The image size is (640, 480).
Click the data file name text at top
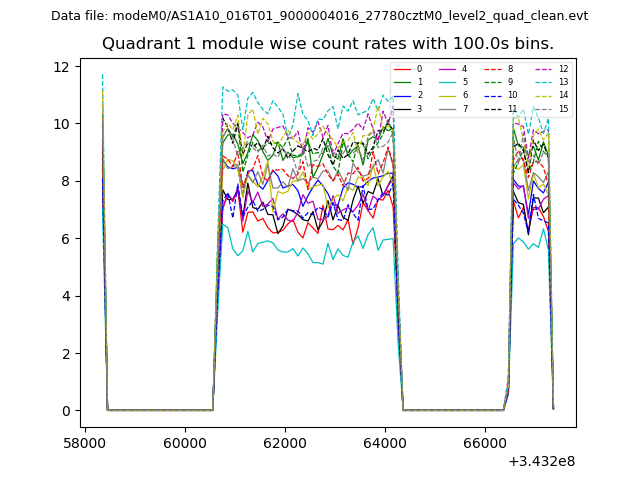[x=319, y=16]
